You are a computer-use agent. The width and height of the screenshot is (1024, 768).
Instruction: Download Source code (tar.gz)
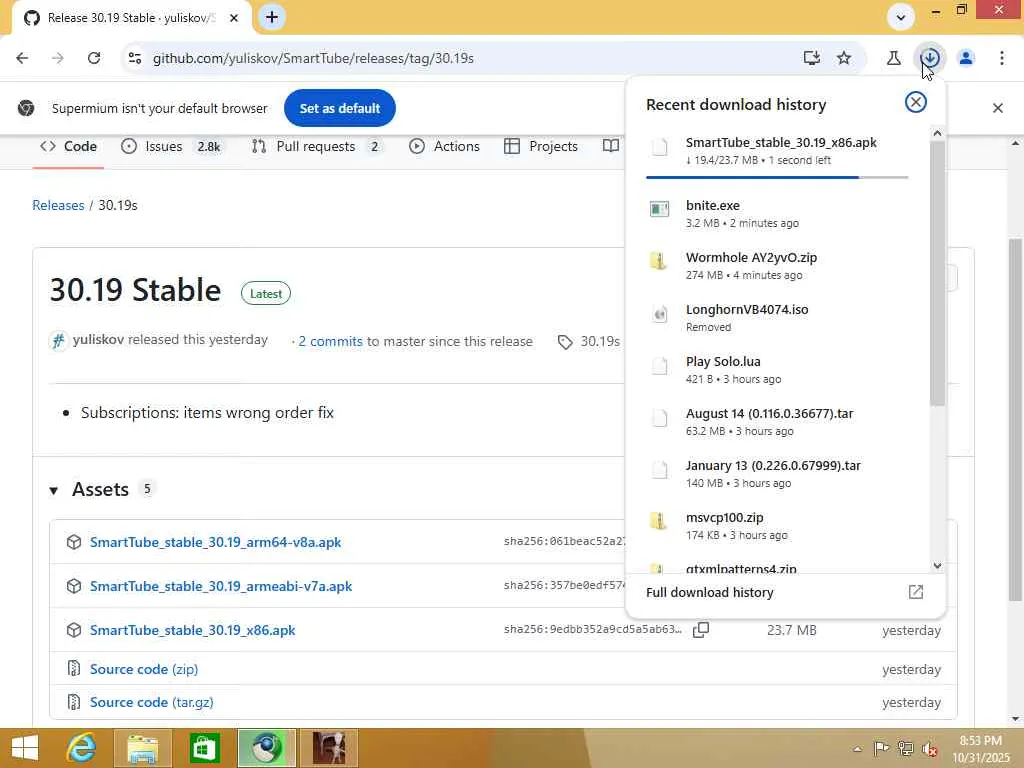(152, 702)
